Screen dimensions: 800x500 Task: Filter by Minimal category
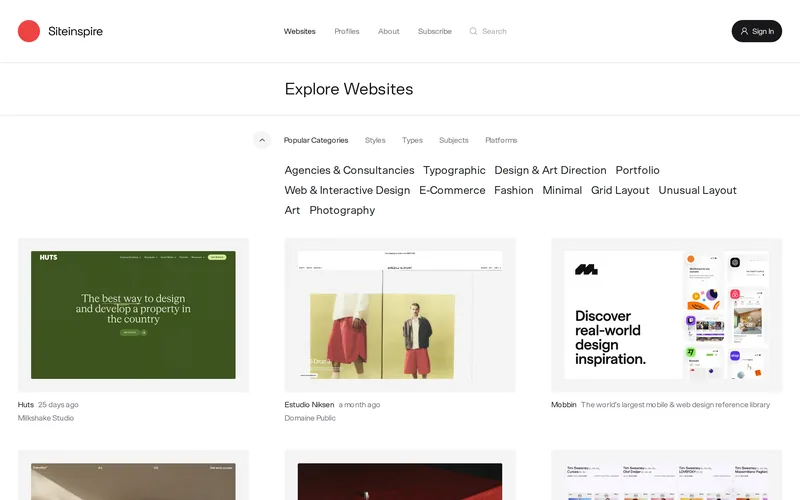pos(562,190)
